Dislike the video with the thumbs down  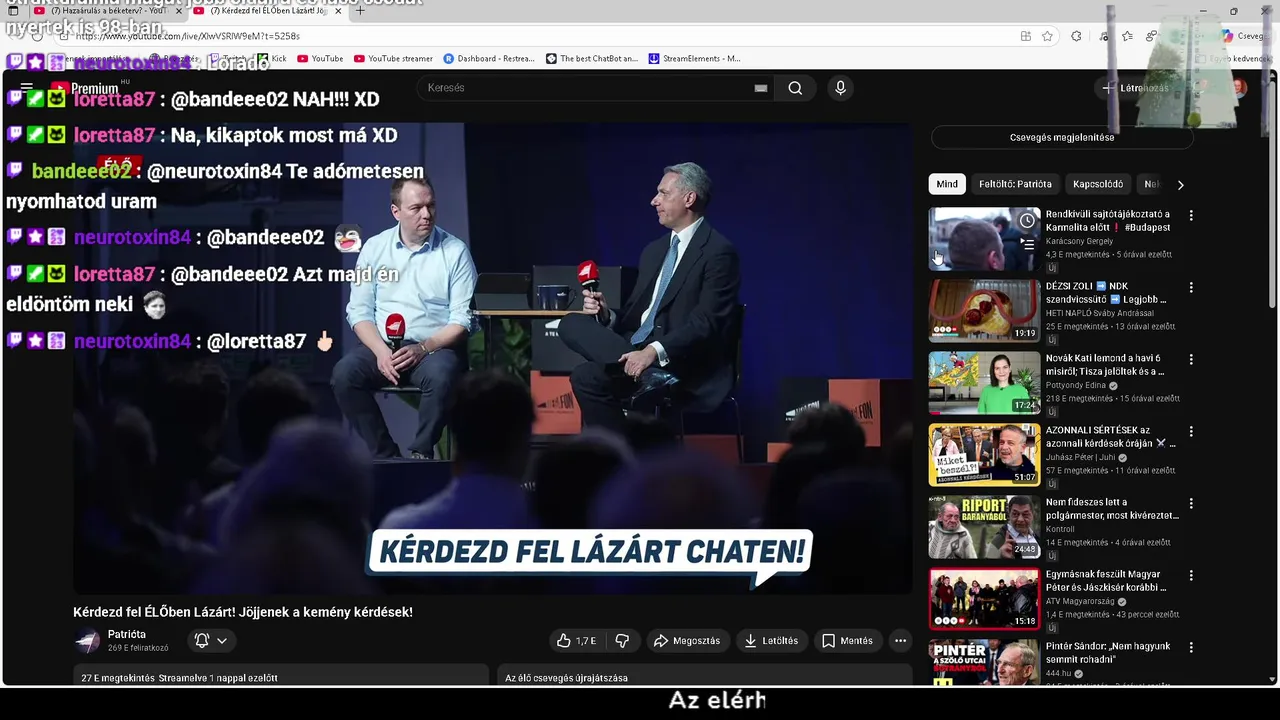coord(622,641)
